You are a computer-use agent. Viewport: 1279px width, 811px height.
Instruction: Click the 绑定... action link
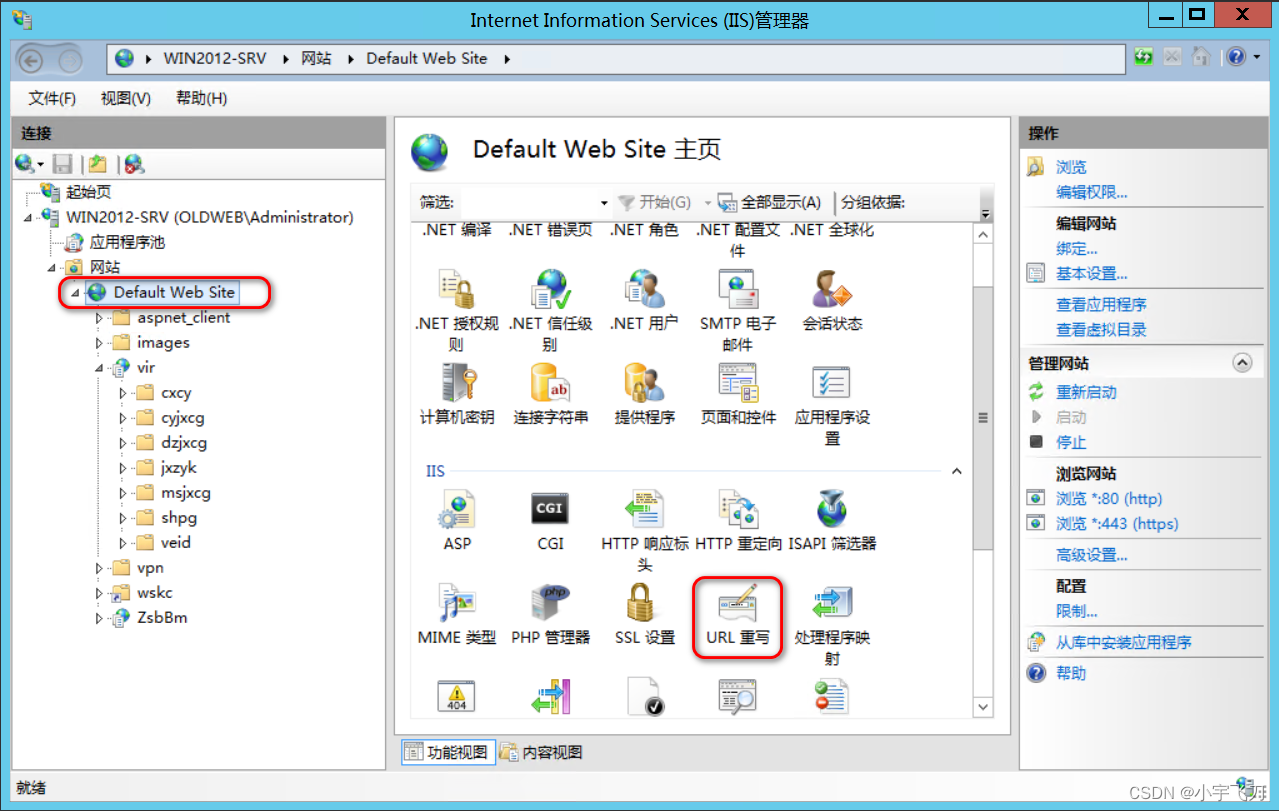(x=1077, y=249)
